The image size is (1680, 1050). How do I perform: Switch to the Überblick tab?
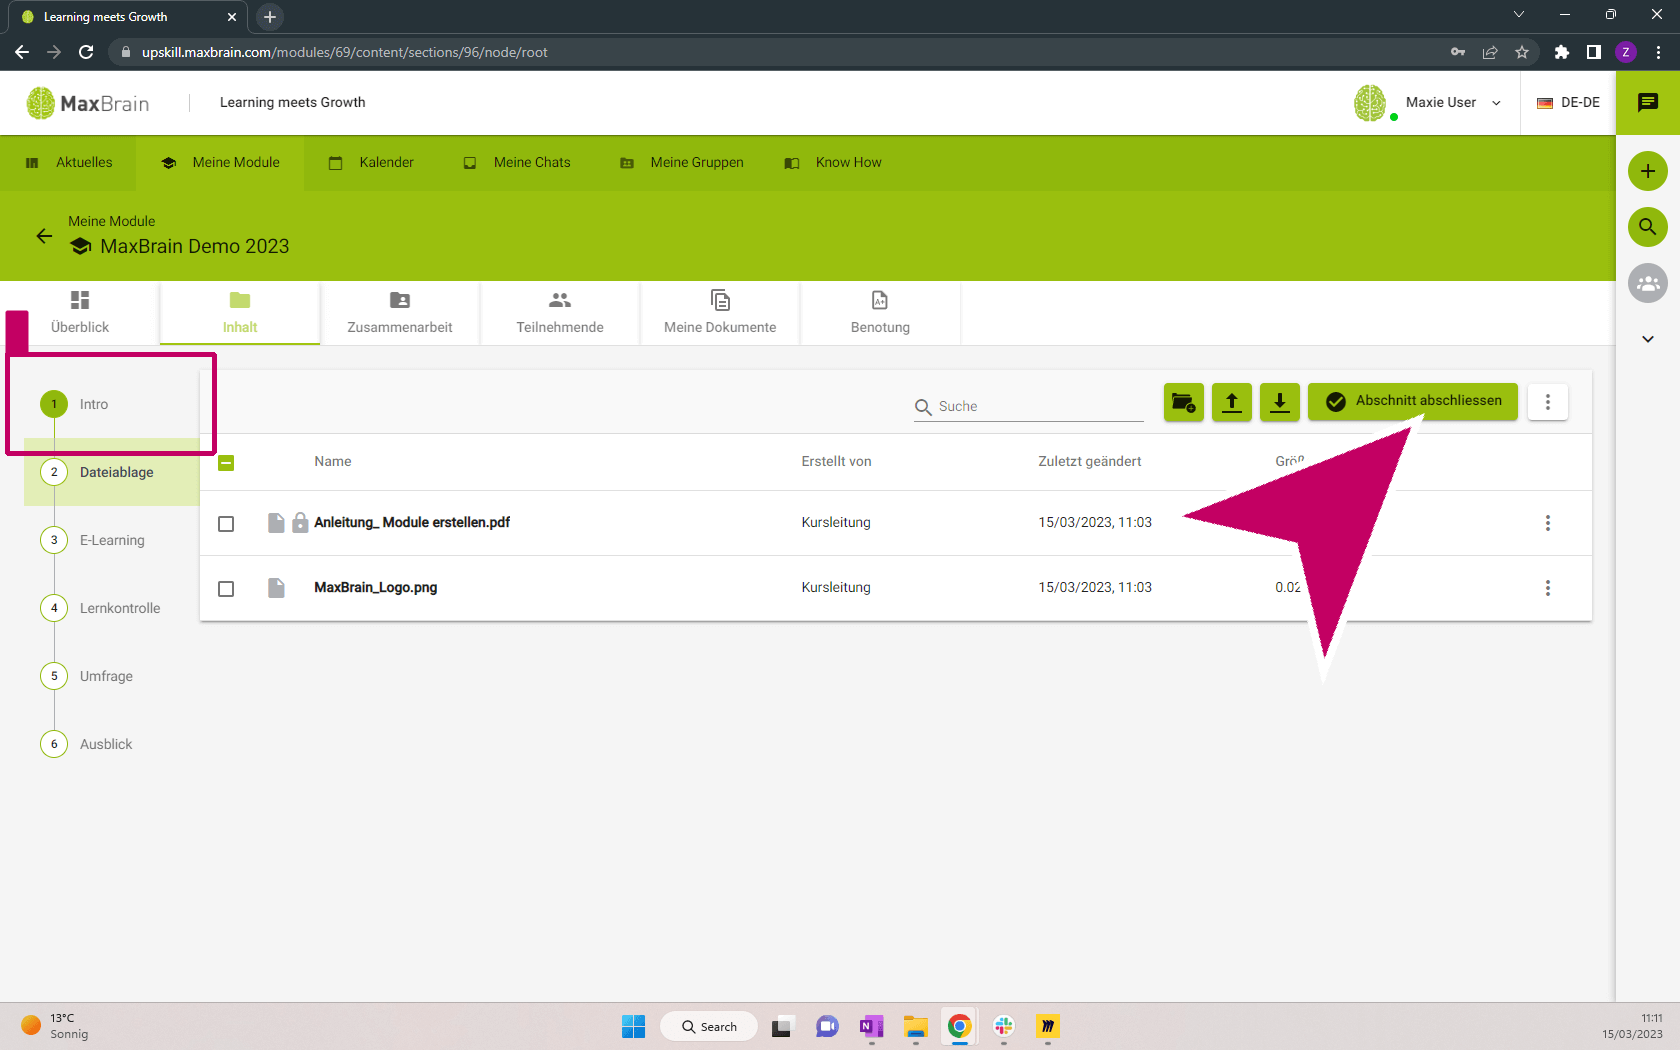(x=80, y=313)
